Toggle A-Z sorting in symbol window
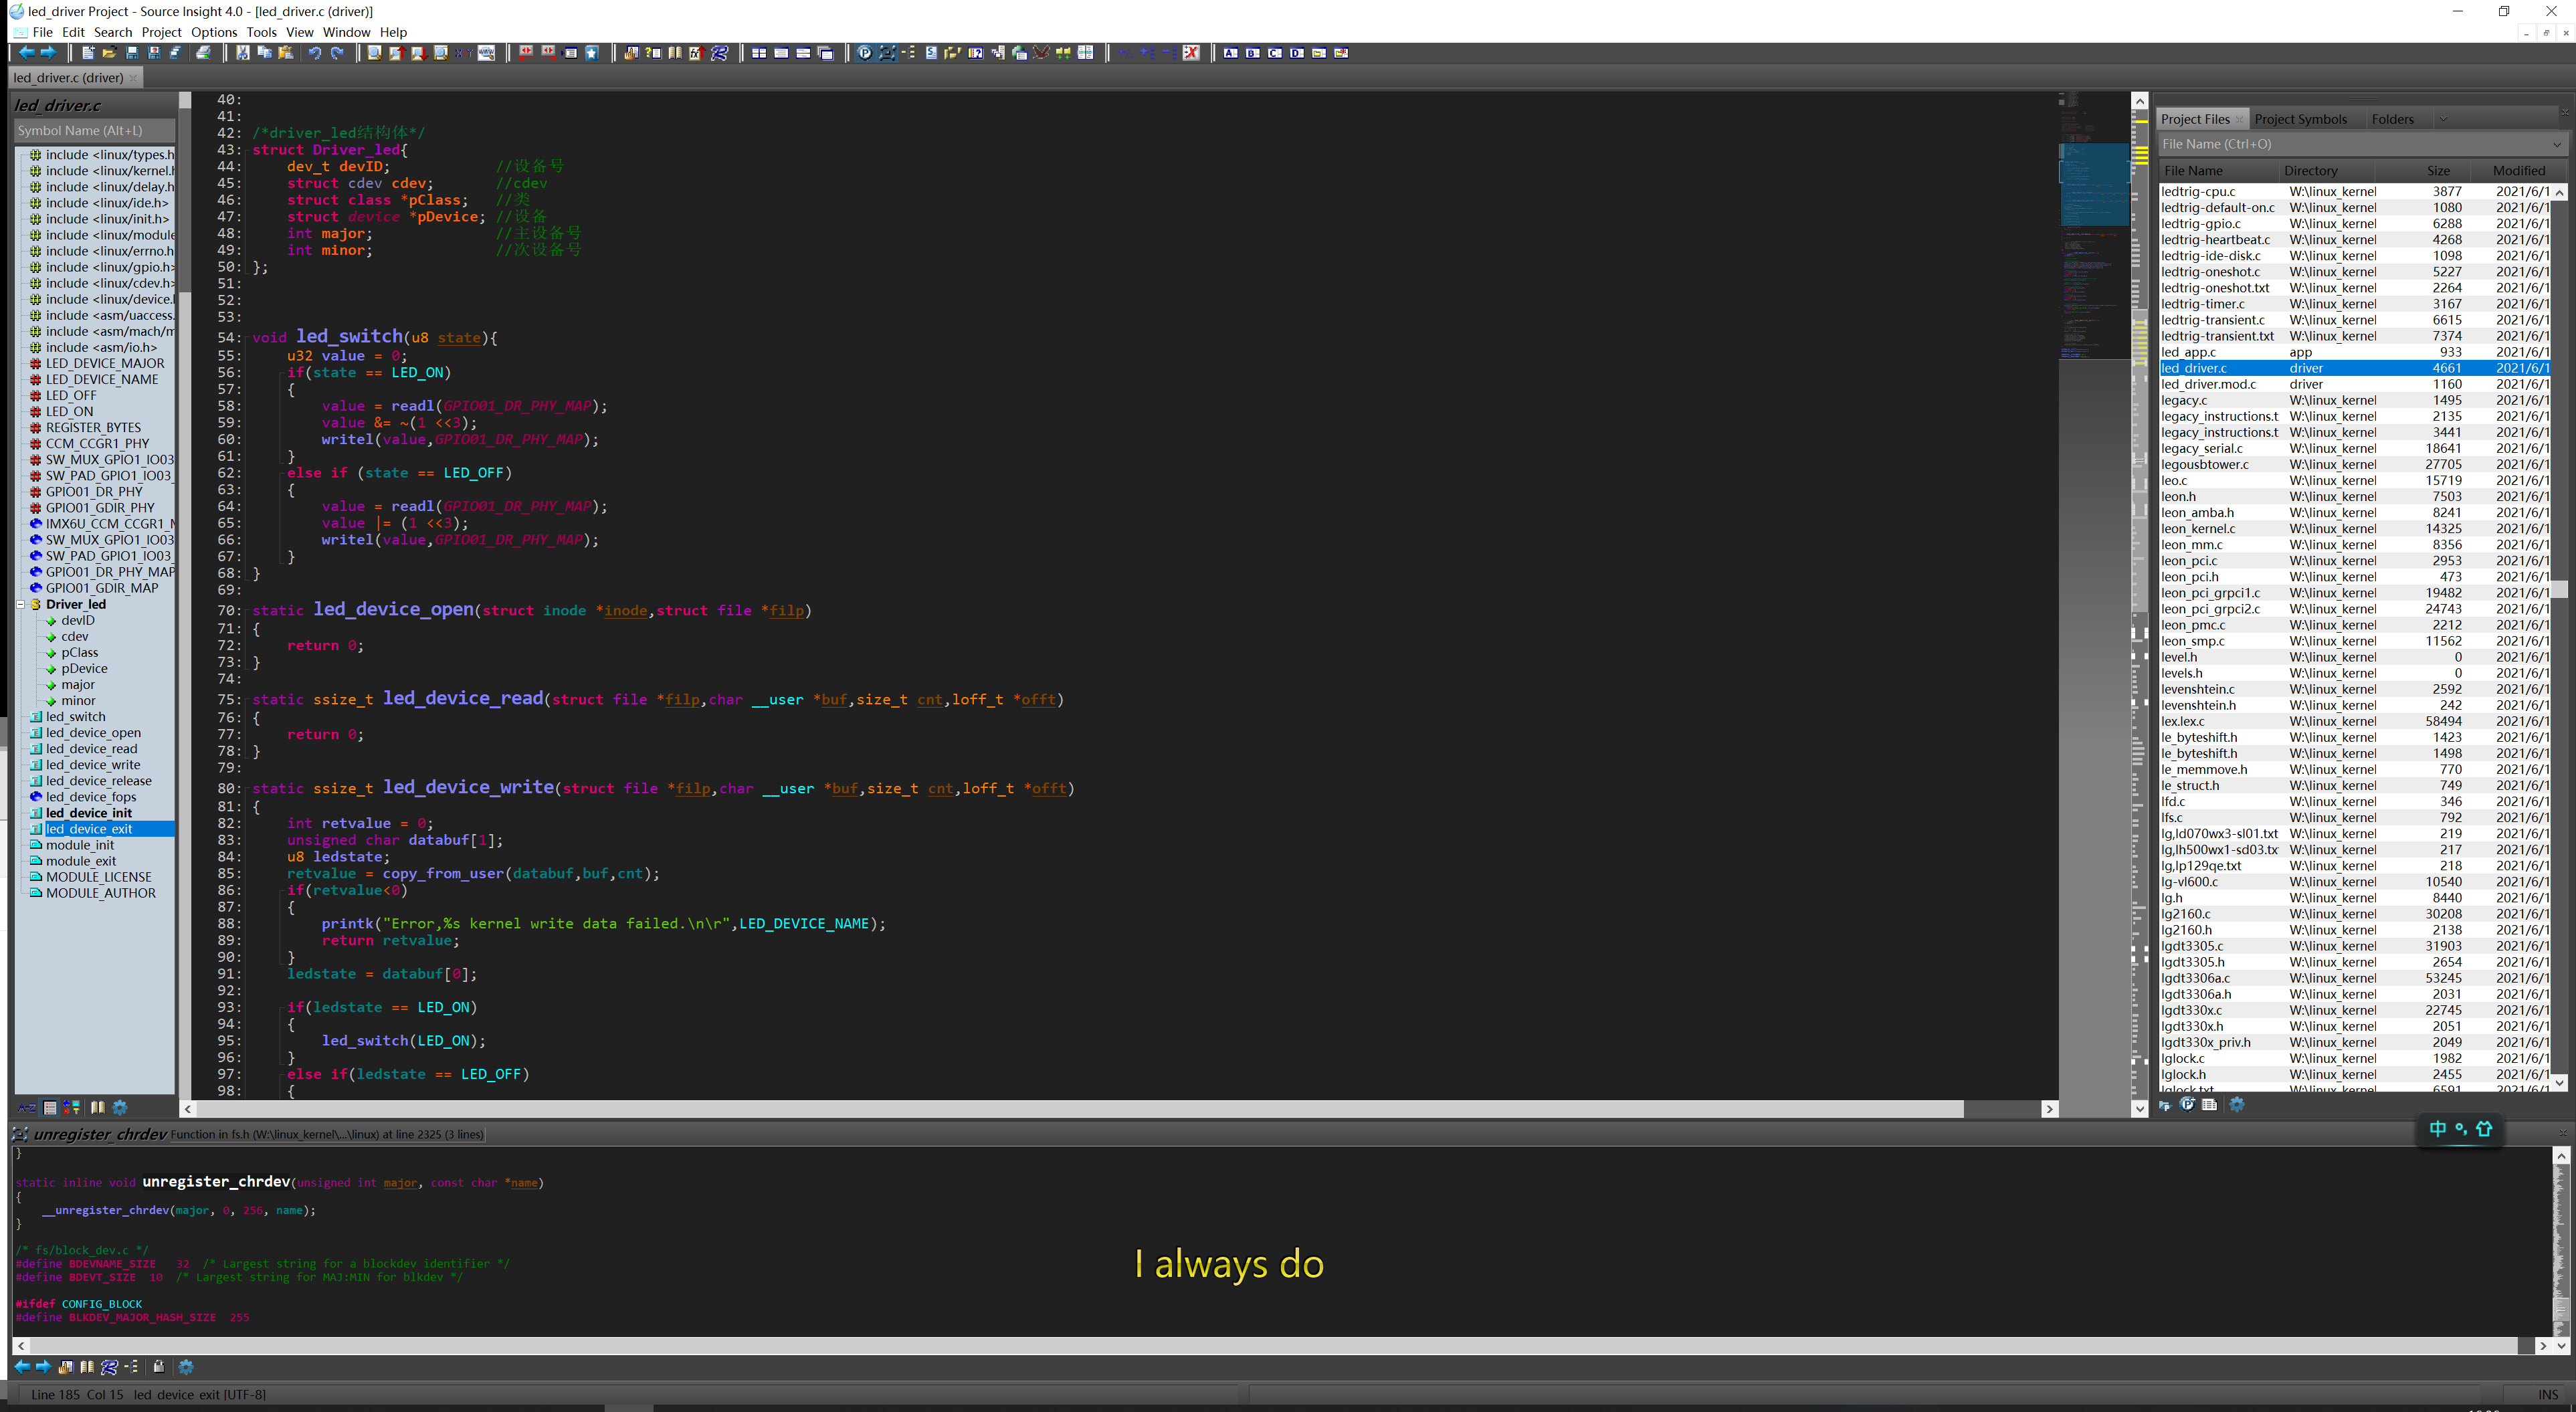 click(x=27, y=1107)
